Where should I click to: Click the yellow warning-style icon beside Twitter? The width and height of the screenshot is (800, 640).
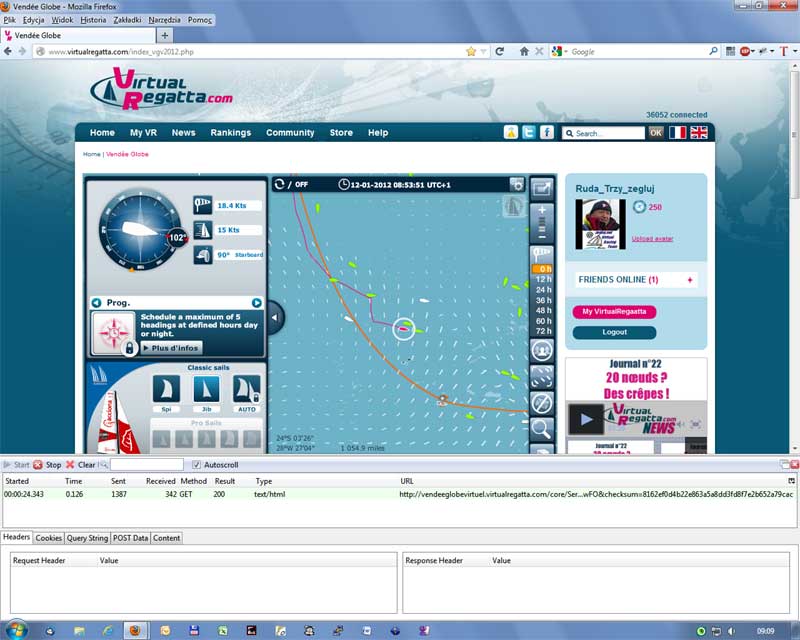(511, 132)
